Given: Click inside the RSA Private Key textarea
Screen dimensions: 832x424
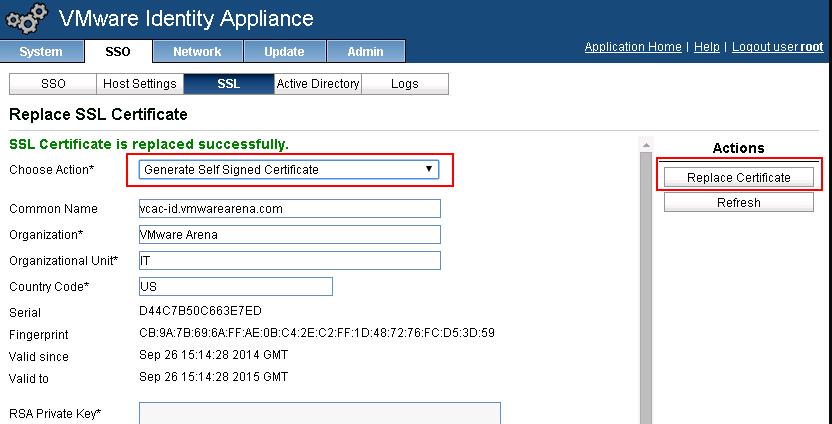Looking at the screenshot, I should [x=320, y=413].
